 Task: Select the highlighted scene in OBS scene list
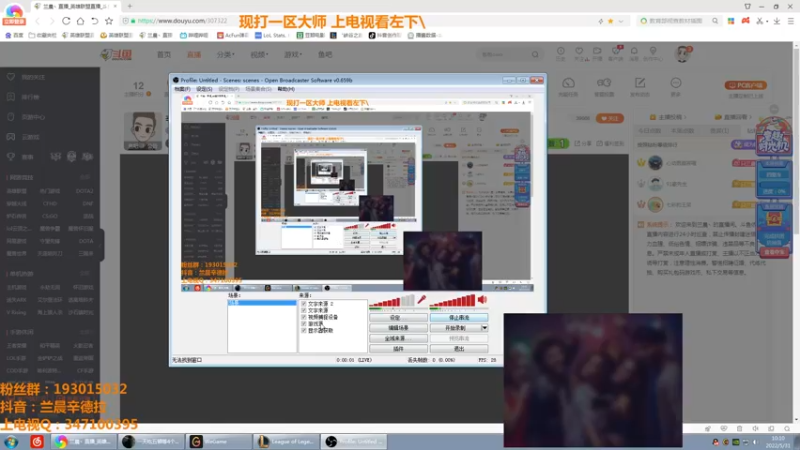click(x=262, y=303)
